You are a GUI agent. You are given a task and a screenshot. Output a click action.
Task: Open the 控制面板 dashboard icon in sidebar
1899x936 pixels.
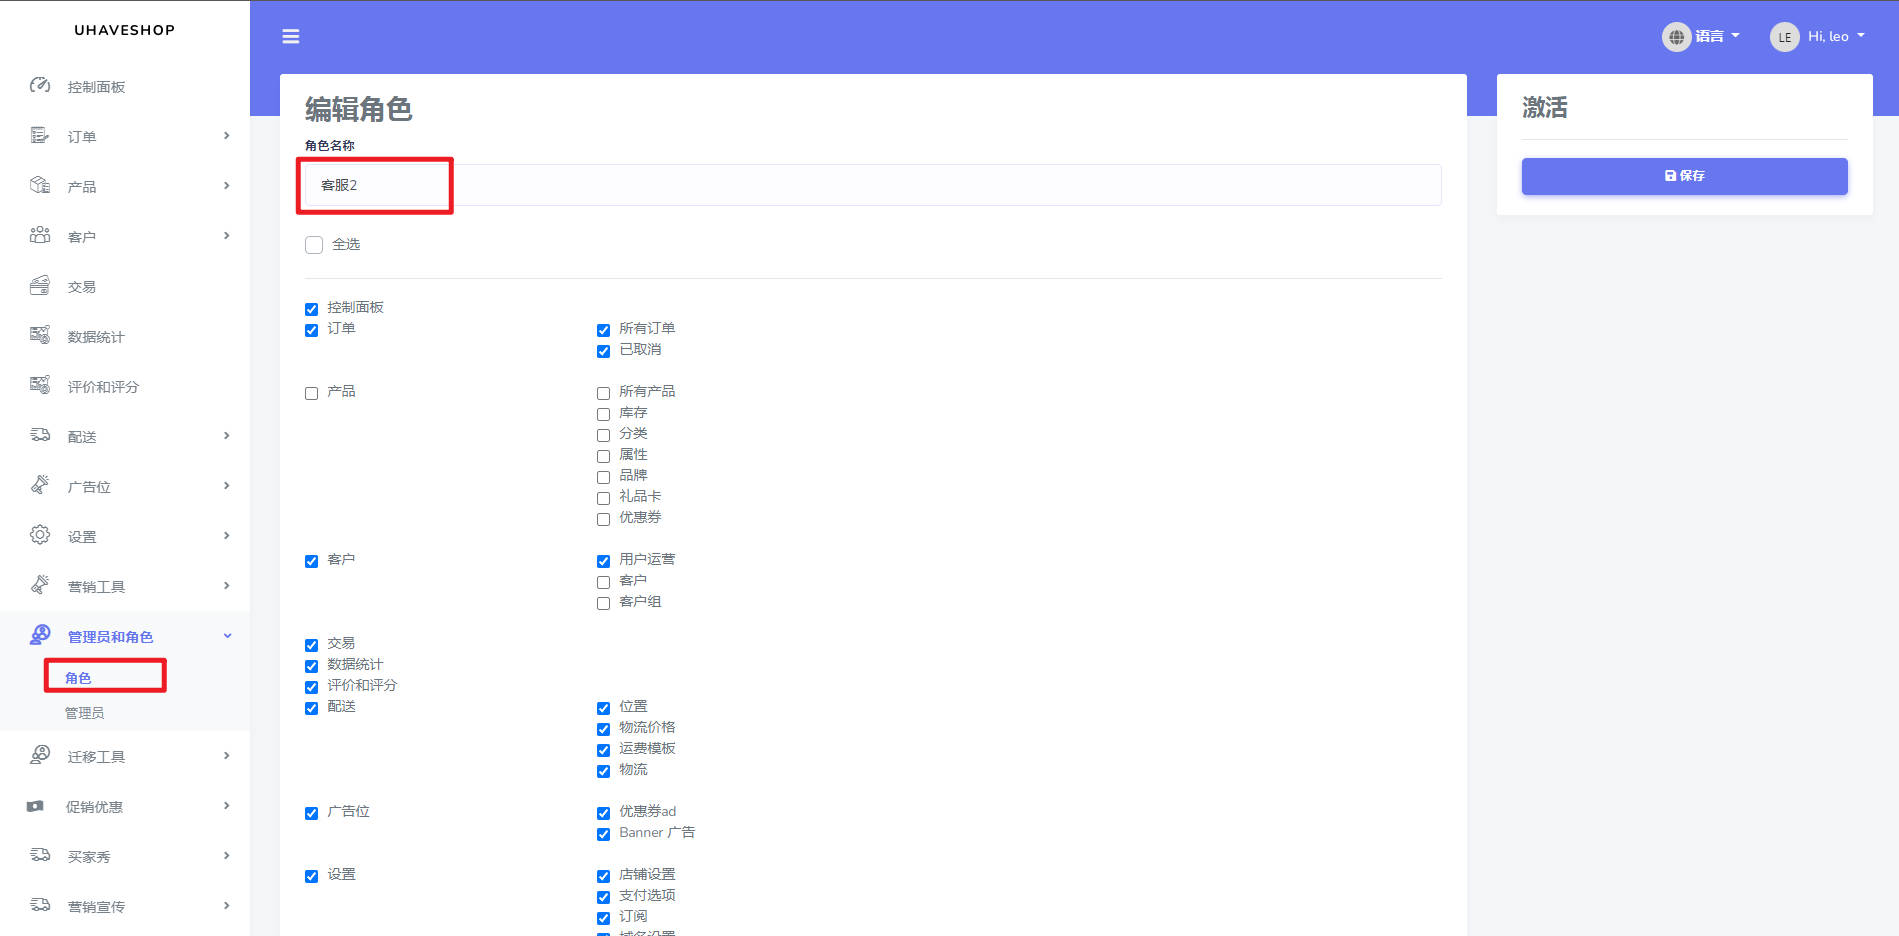tap(40, 87)
